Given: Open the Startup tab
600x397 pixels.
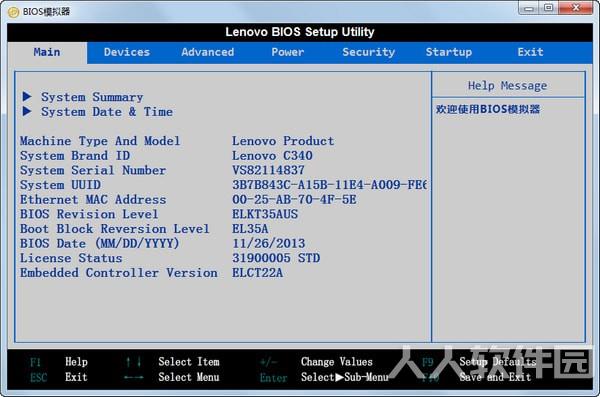Looking at the screenshot, I should click(x=449, y=52).
